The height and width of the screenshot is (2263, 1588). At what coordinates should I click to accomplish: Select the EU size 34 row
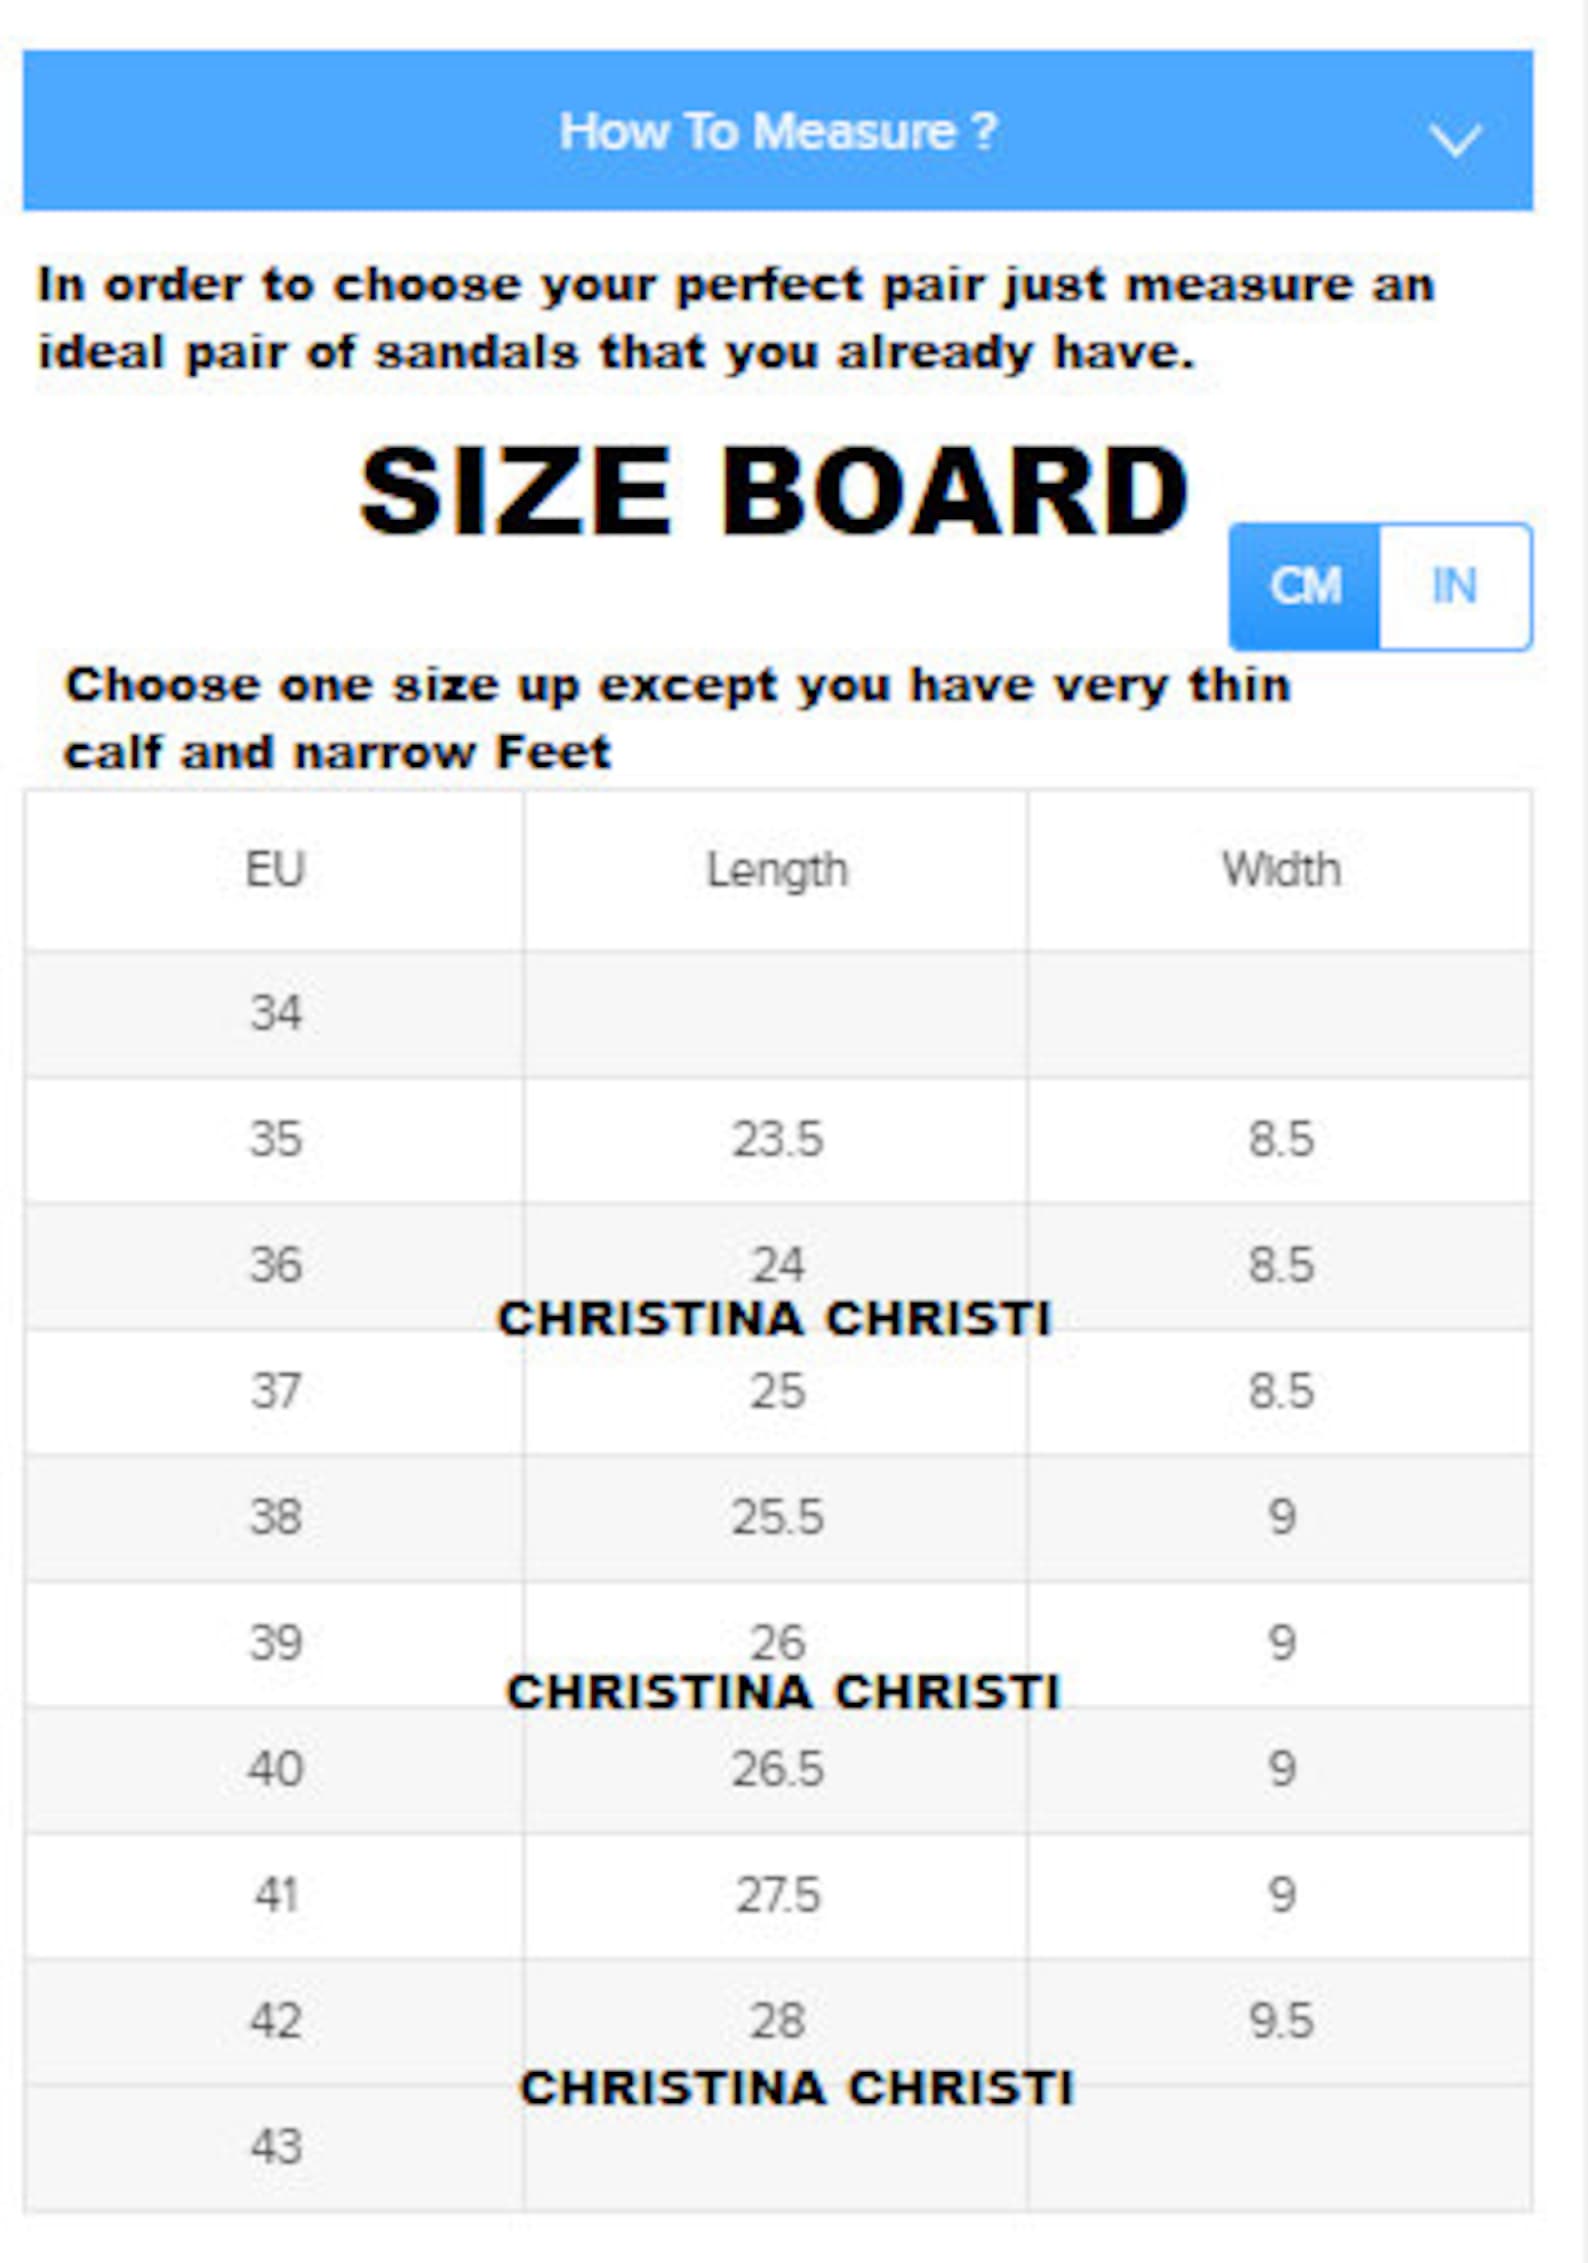(x=275, y=1013)
